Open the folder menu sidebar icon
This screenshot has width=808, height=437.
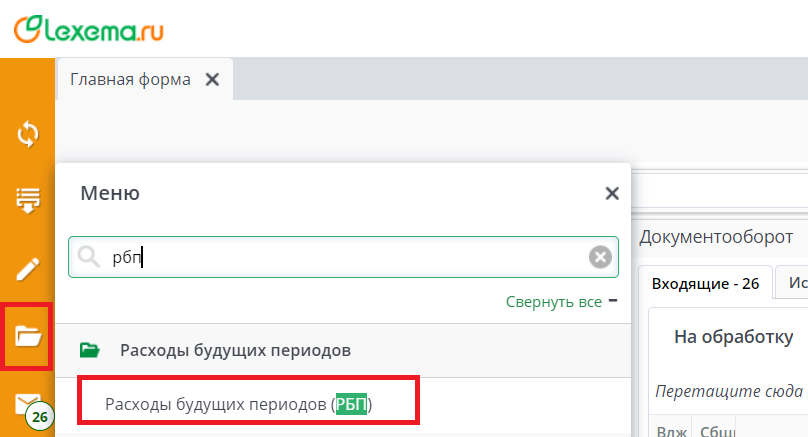pos(28,336)
